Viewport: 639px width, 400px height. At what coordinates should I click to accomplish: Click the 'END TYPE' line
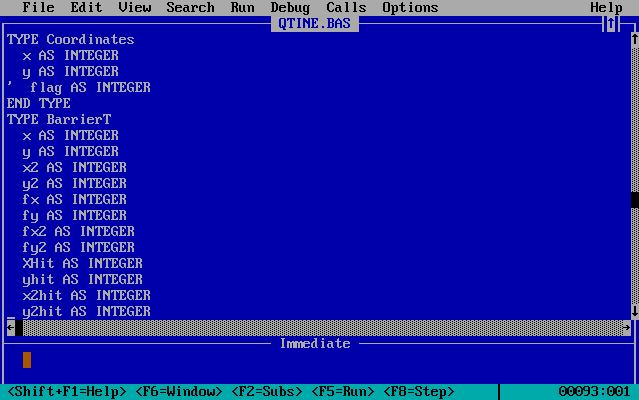[39, 103]
